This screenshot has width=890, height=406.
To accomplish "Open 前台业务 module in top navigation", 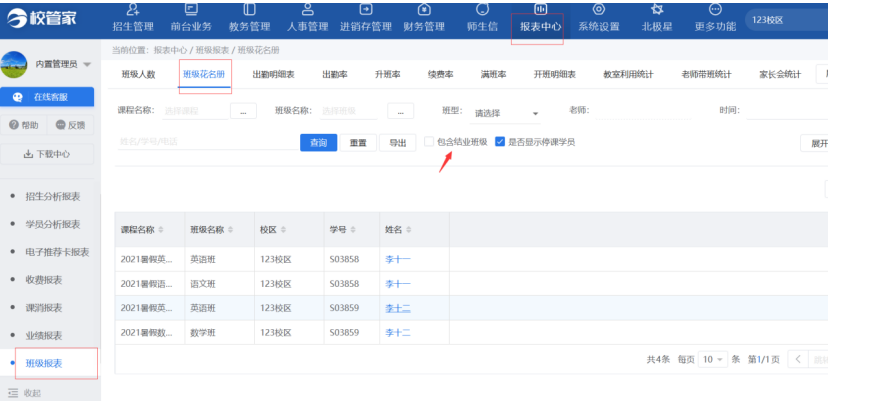I will point(191,19).
